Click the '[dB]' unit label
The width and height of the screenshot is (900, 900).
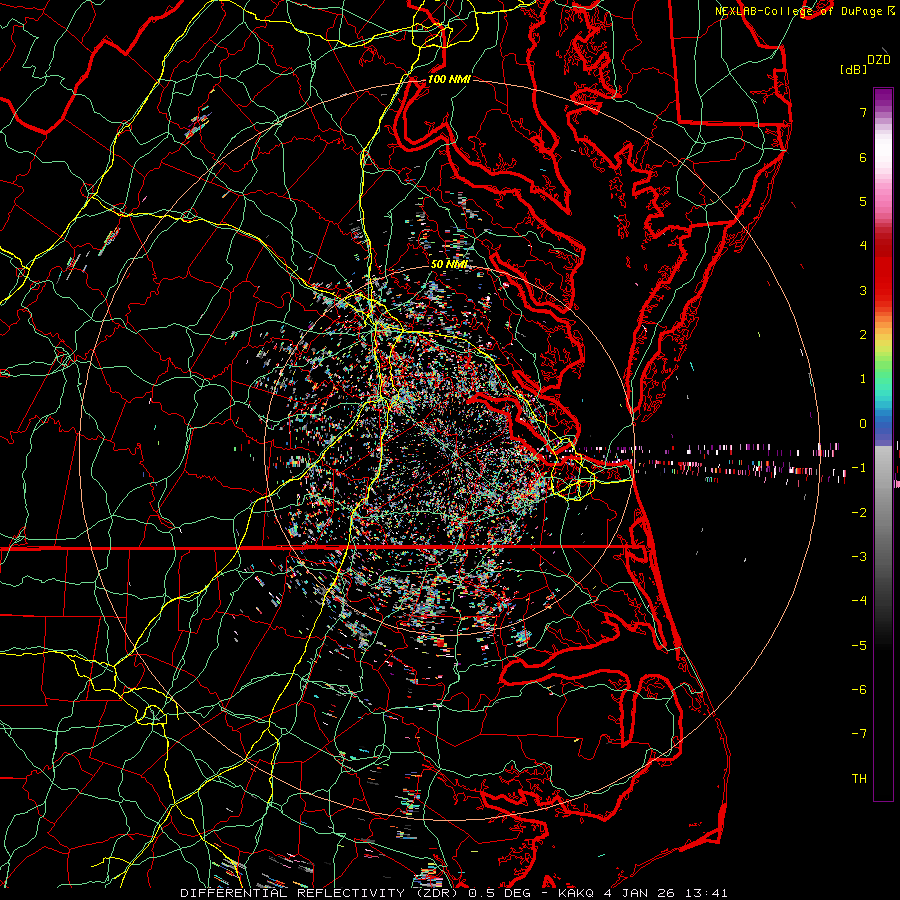[x=854, y=69]
